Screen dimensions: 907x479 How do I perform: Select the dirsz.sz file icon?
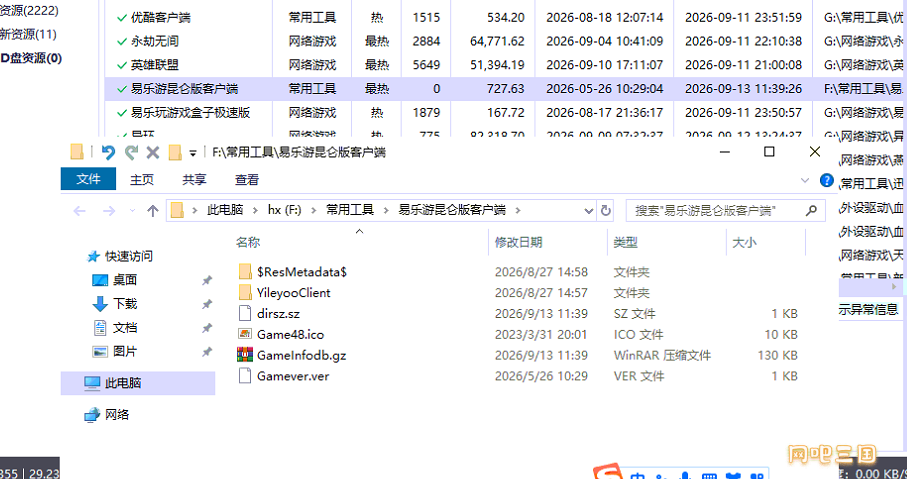(245, 313)
